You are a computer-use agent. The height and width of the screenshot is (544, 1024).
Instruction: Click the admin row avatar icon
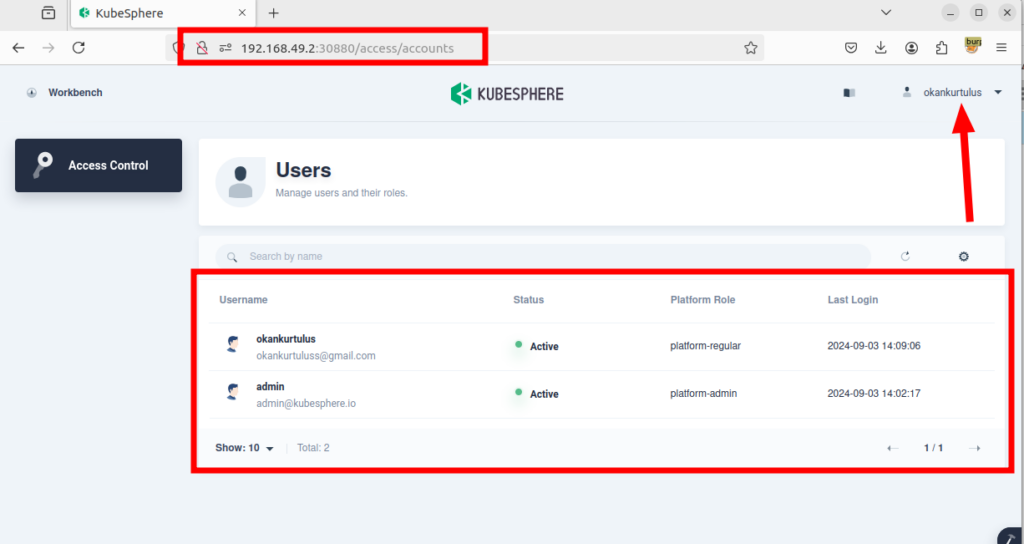[x=232, y=392]
